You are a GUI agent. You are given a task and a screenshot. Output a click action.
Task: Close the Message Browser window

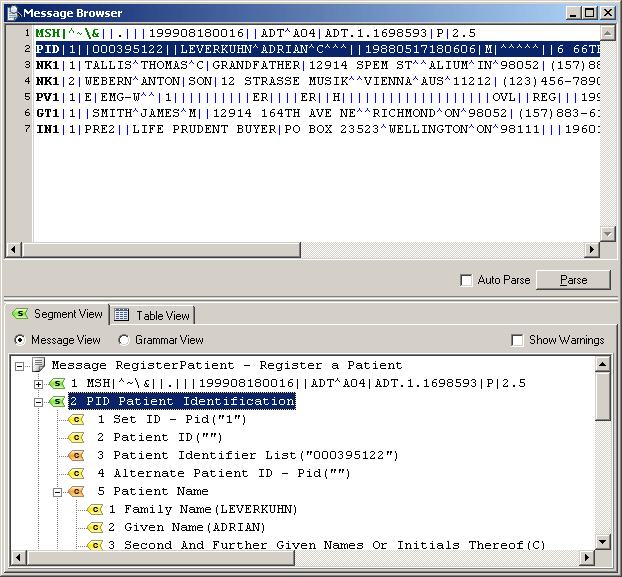[x=608, y=13]
